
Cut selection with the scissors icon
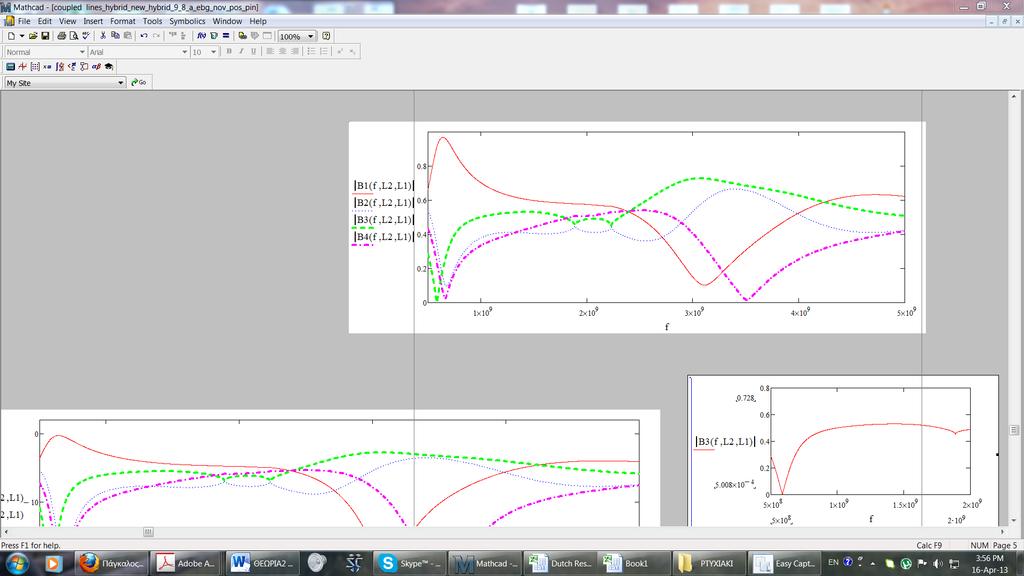[x=103, y=36]
